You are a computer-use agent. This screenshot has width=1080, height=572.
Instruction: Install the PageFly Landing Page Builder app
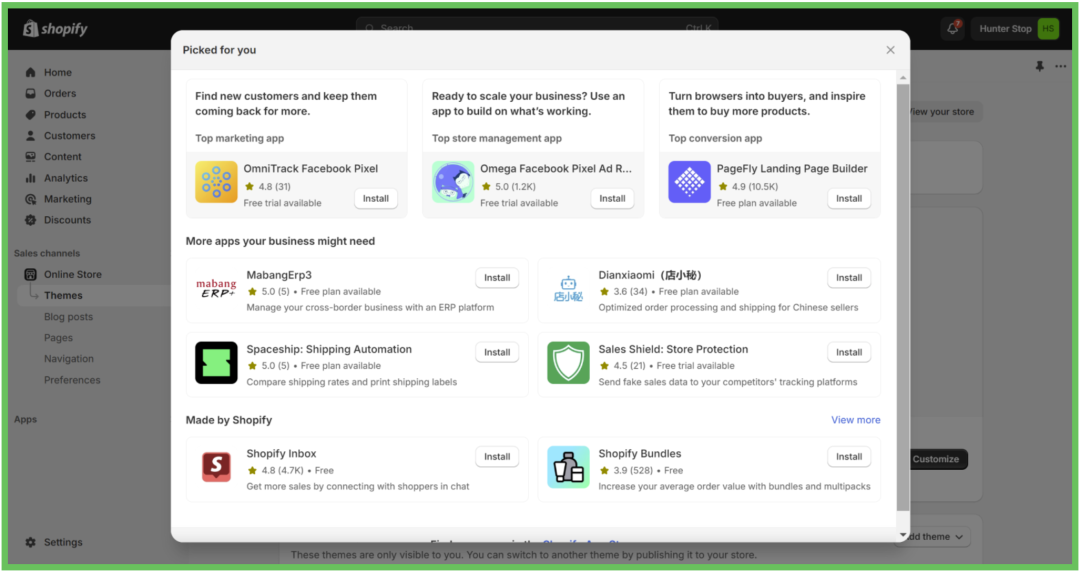[849, 198]
